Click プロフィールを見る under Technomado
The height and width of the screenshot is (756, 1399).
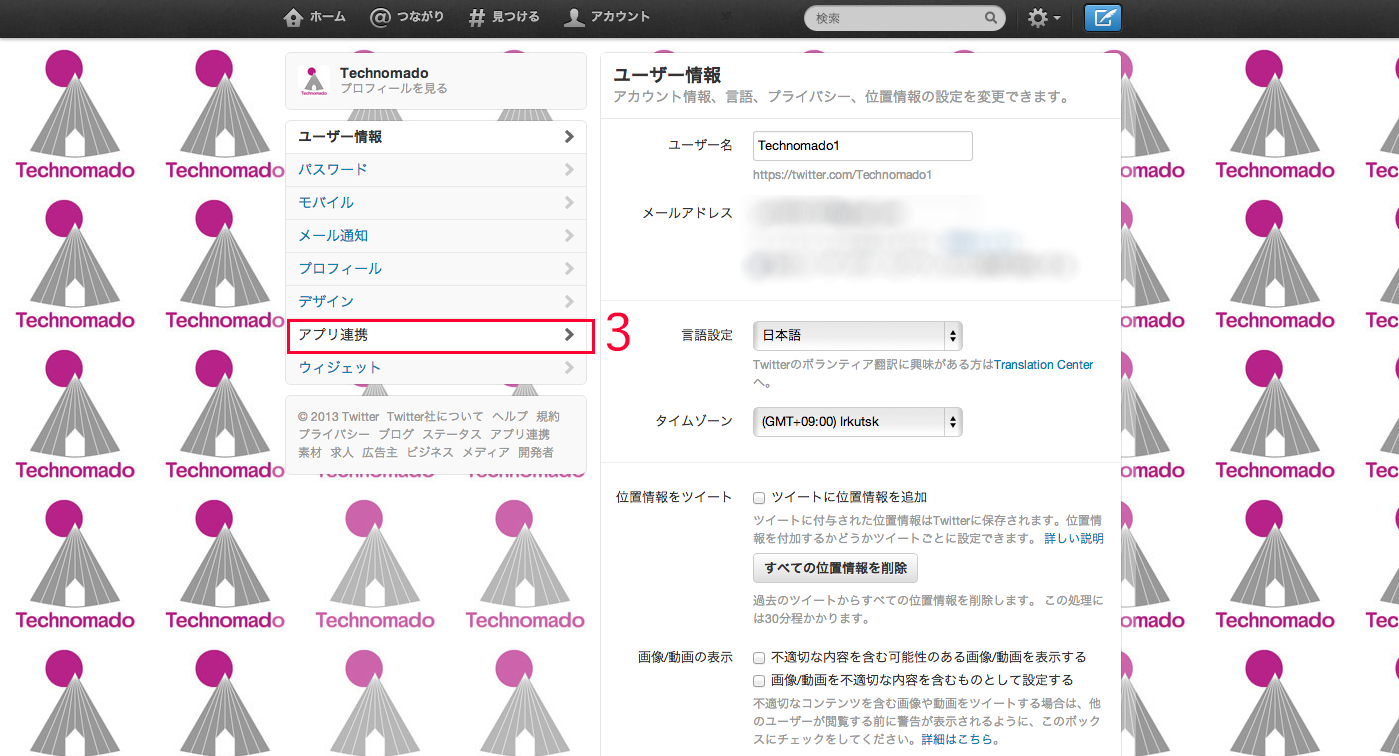(394, 89)
